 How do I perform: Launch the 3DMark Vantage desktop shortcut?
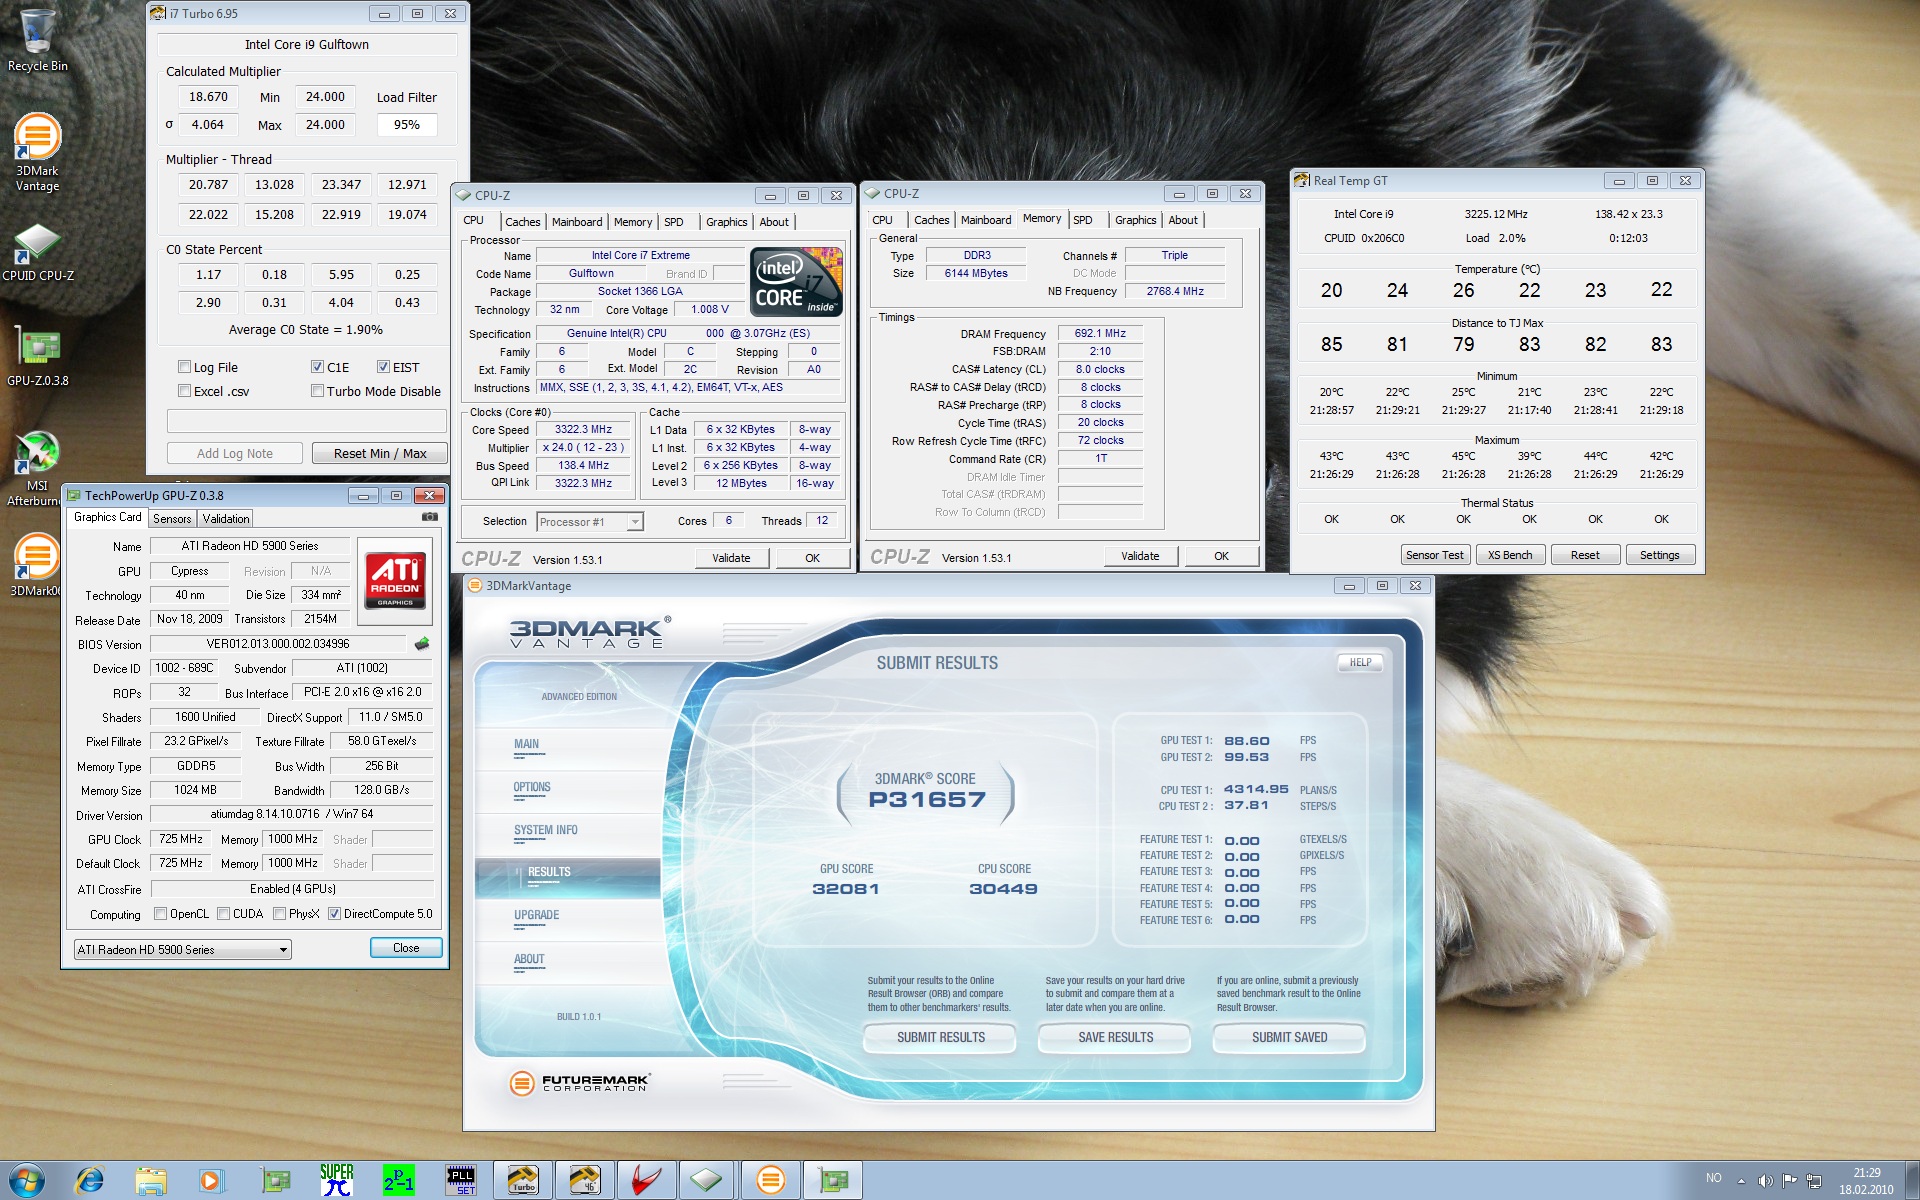(37, 152)
